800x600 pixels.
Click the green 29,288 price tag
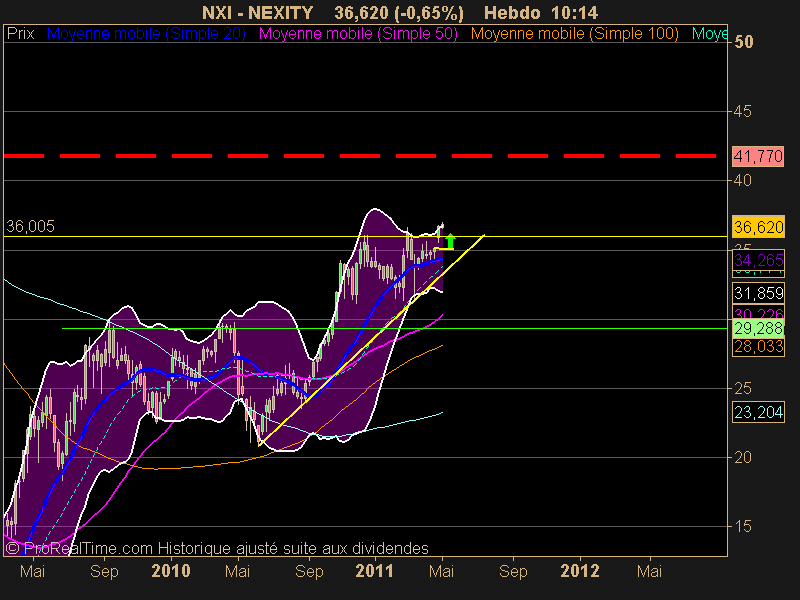pyautogui.click(x=758, y=328)
